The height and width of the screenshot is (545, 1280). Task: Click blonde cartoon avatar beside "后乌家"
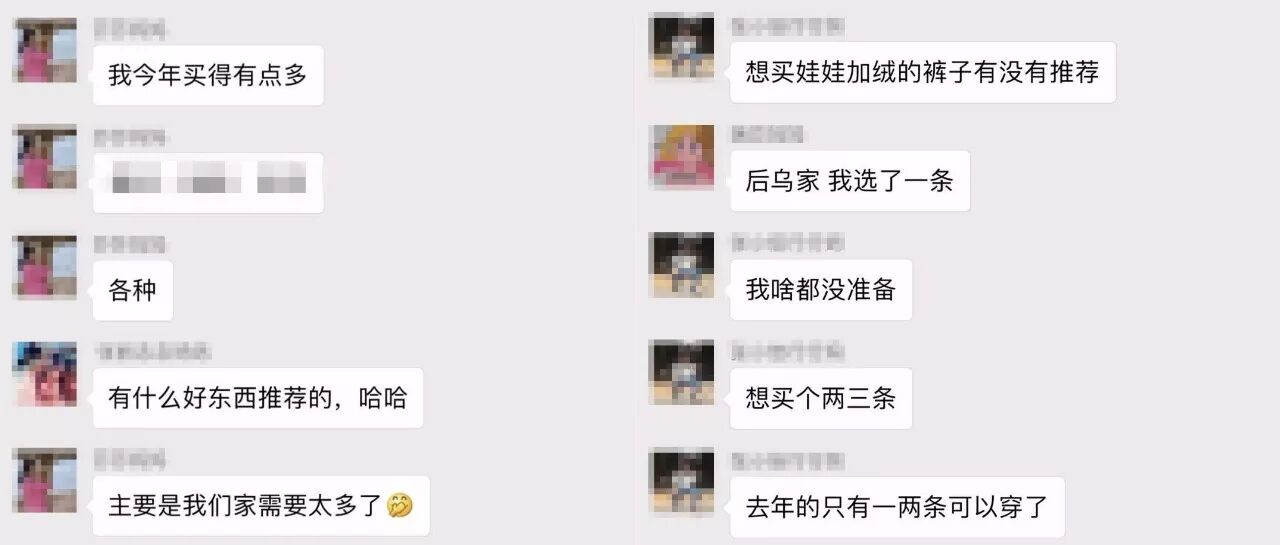682,157
